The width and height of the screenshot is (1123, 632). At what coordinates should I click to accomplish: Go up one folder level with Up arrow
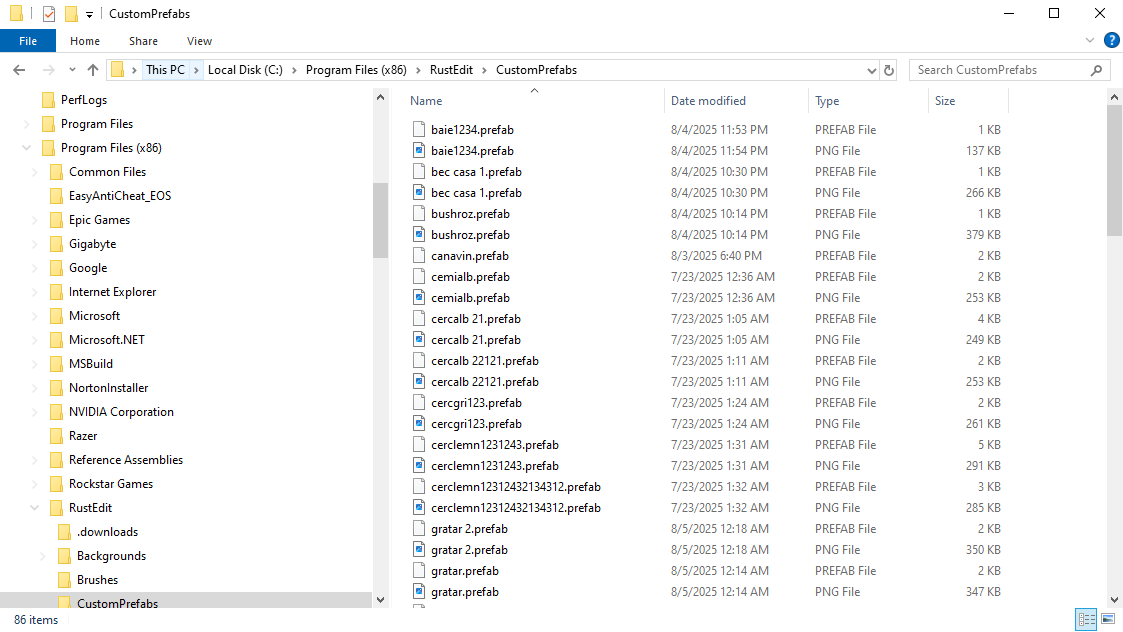click(x=93, y=70)
